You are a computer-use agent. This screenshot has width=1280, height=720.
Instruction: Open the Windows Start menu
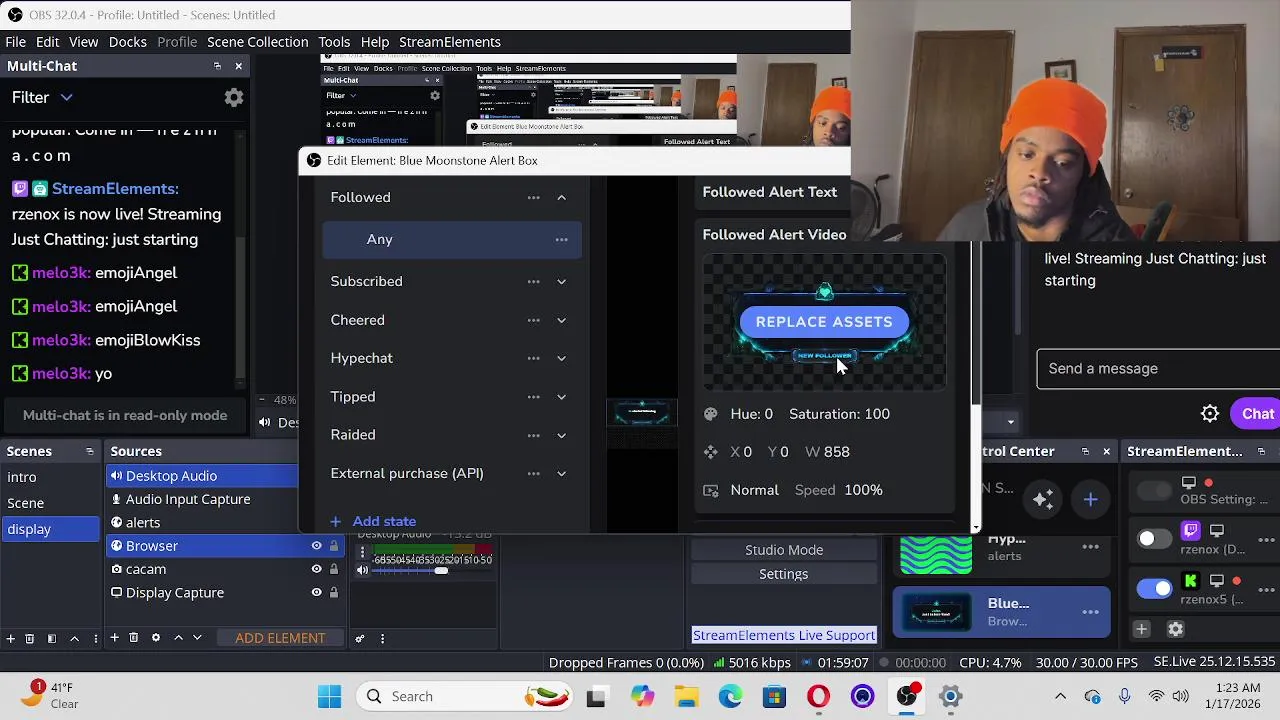(329, 696)
